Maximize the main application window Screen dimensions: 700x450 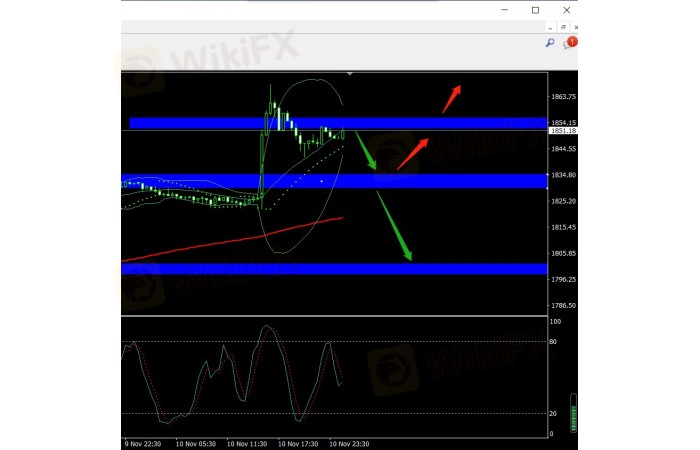coord(535,9)
